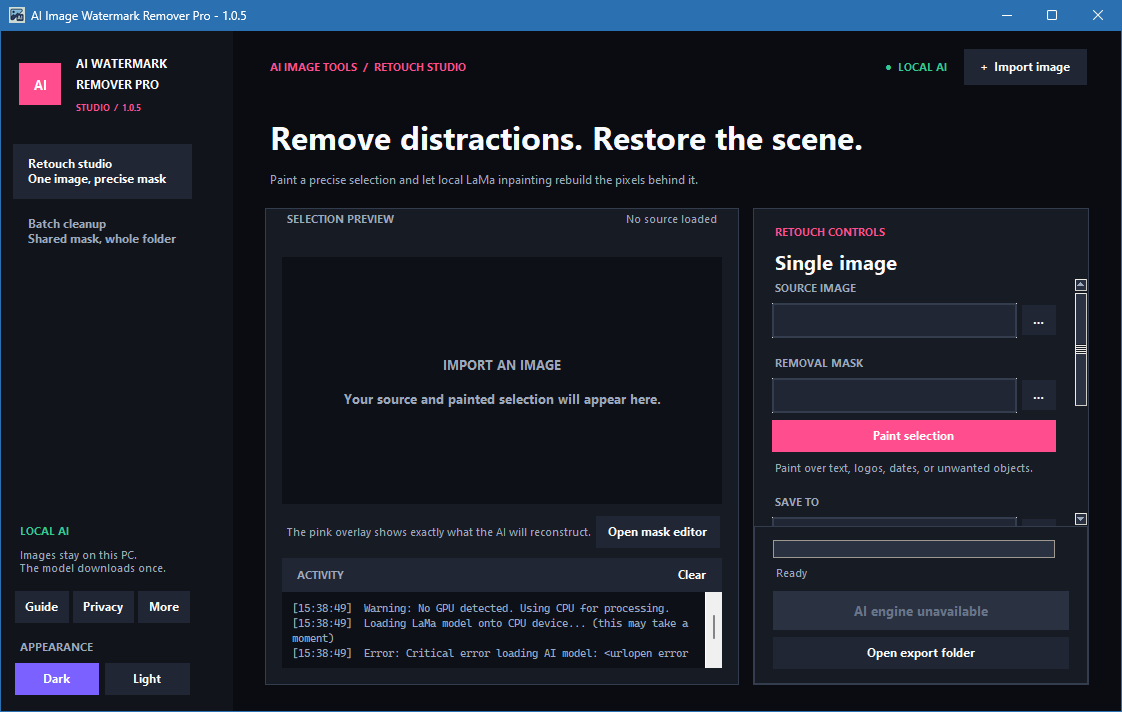Screen dimensions: 1122x712
Task: Click the AI engine unavailable button
Action: point(920,611)
